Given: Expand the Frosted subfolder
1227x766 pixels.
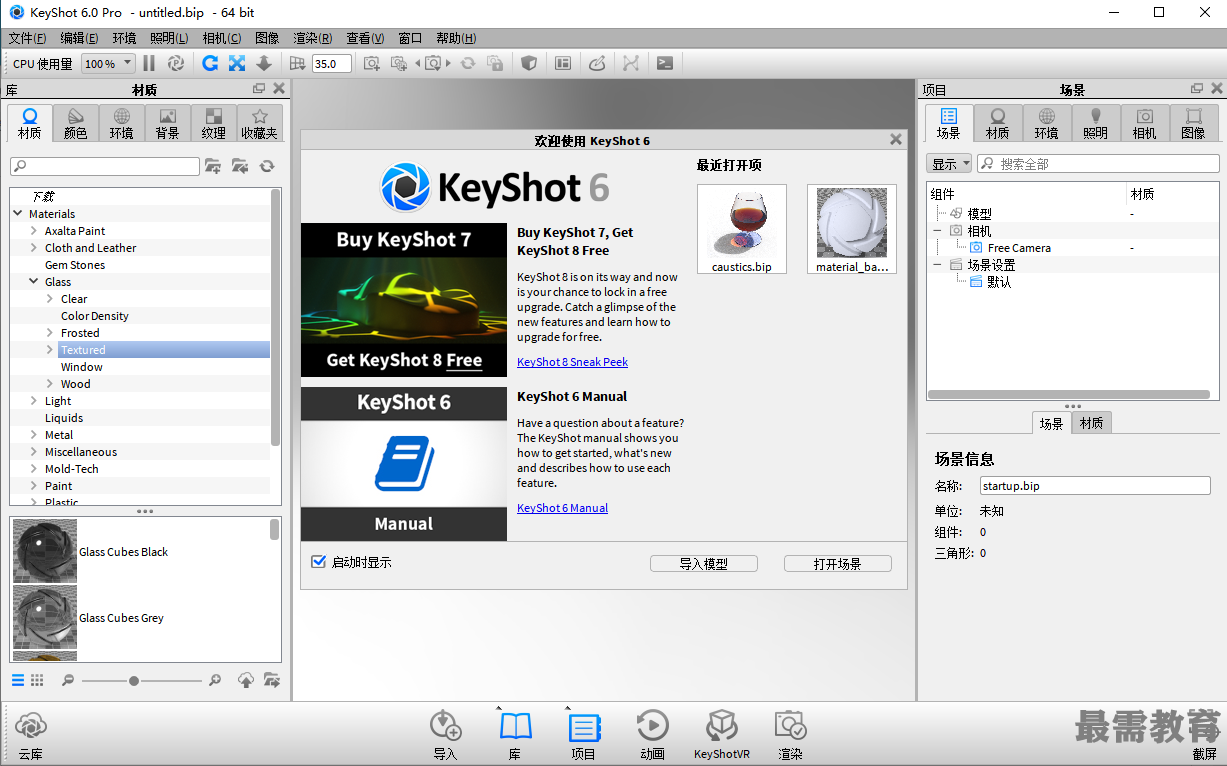Looking at the screenshot, I should coord(50,332).
